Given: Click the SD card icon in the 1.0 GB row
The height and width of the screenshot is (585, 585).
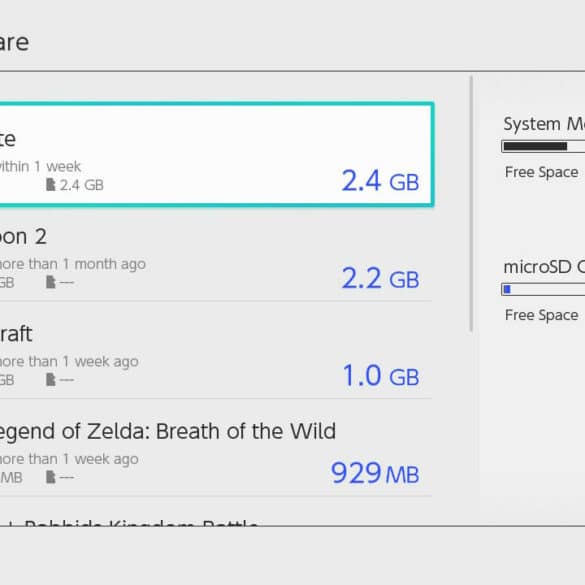Looking at the screenshot, I should 50,379.
